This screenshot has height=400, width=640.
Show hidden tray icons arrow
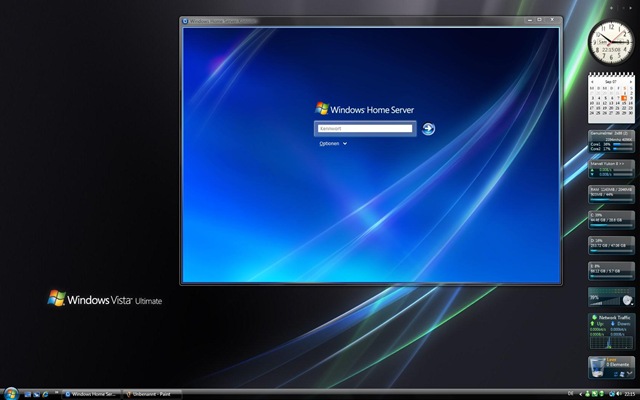(x=580, y=394)
